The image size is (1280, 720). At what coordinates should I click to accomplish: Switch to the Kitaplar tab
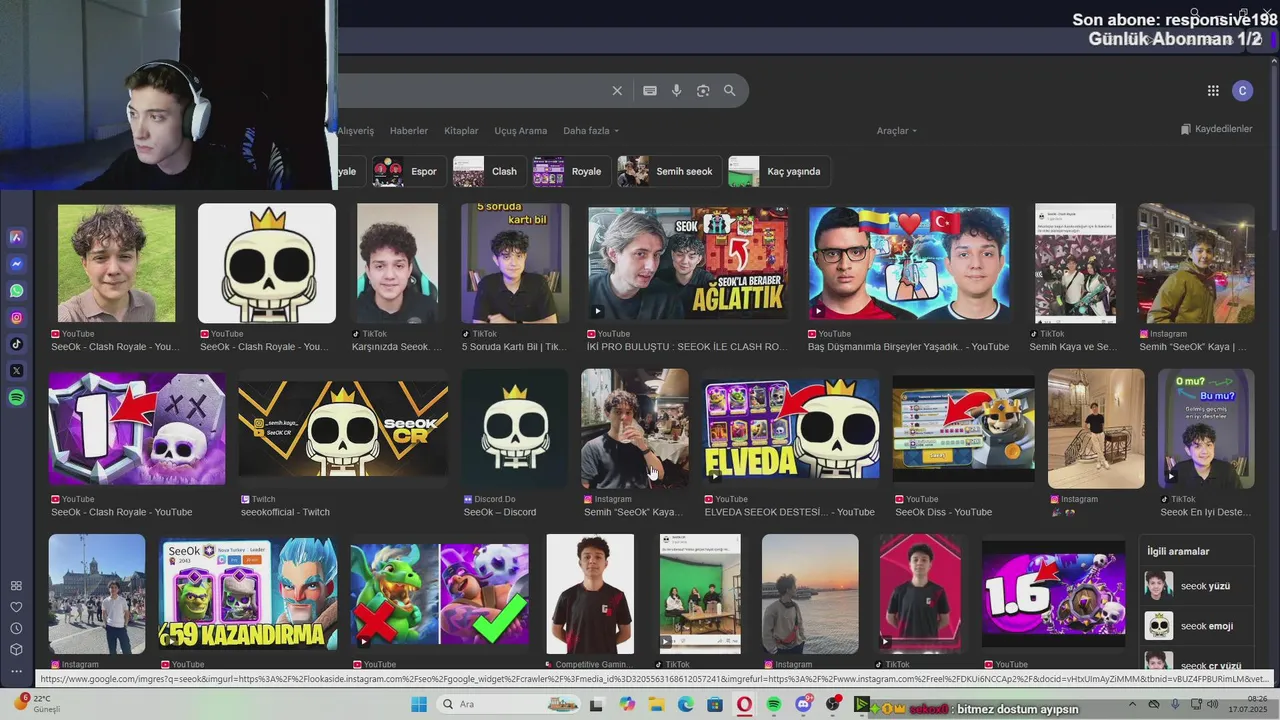pyautogui.click(x=461, y=131)
